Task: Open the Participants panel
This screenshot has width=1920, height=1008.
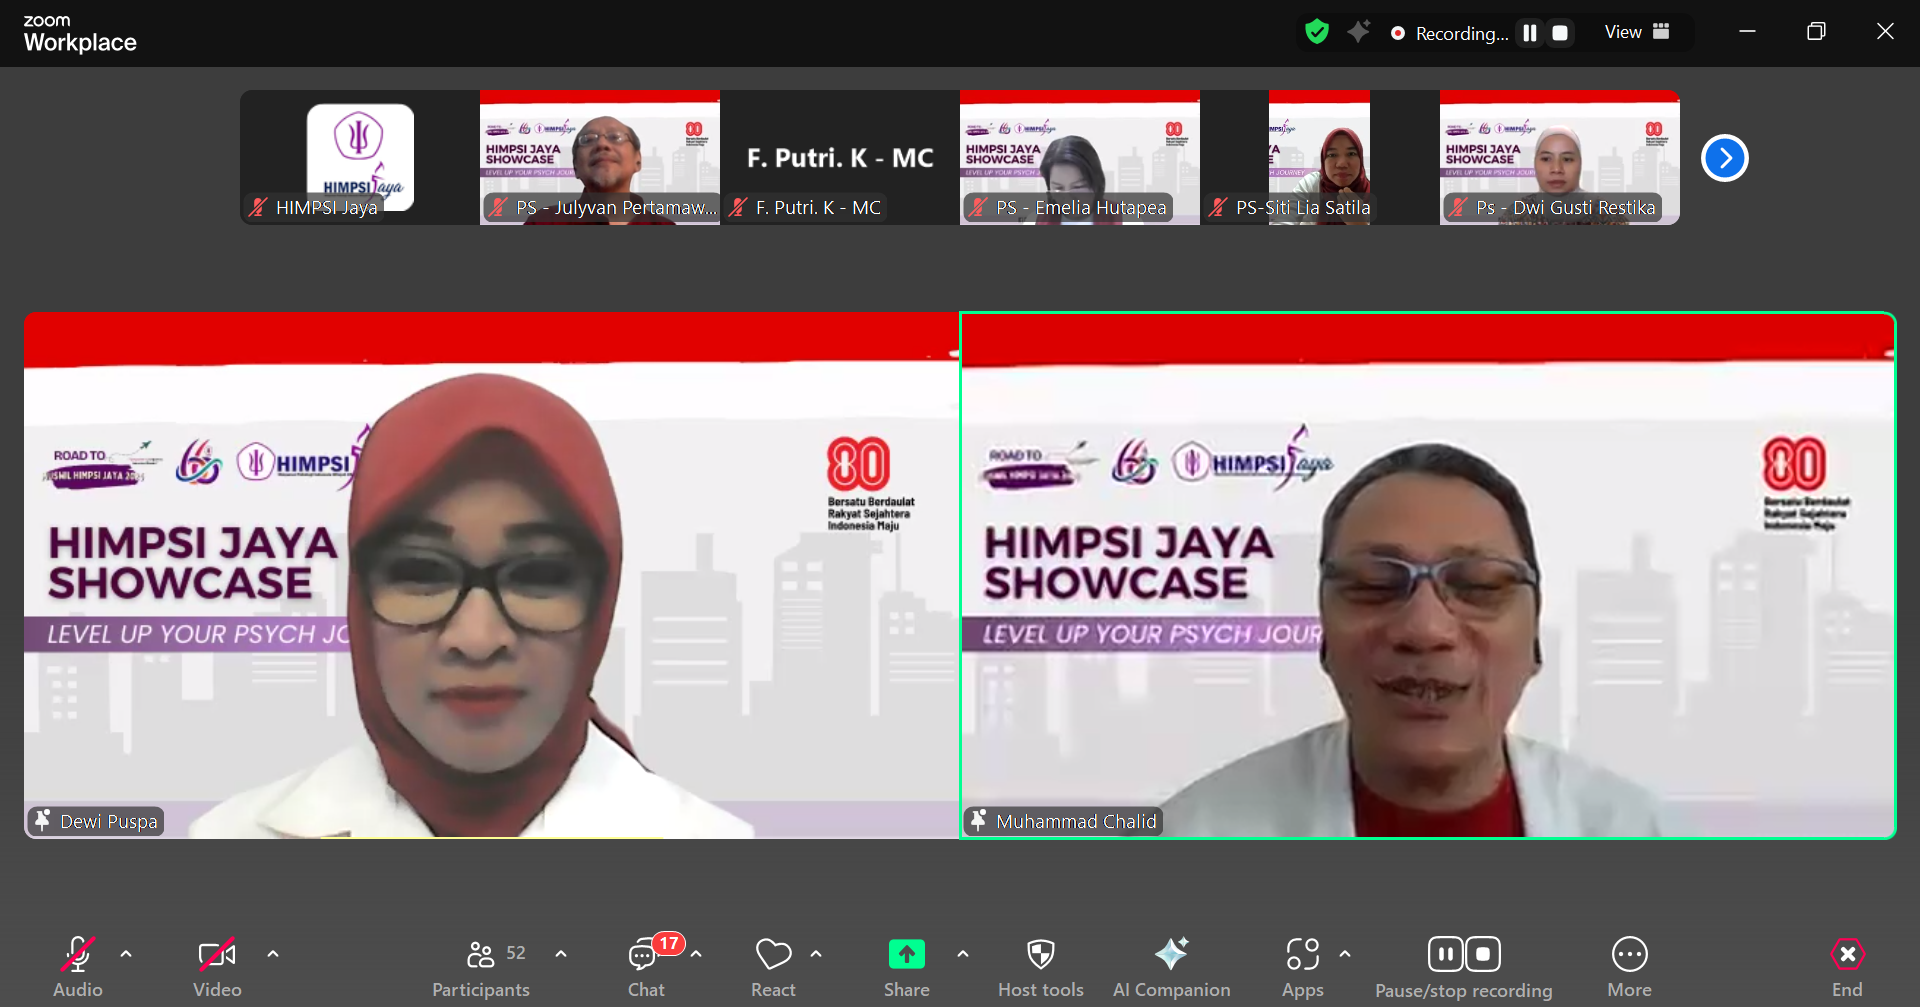Action: point(481,967)
